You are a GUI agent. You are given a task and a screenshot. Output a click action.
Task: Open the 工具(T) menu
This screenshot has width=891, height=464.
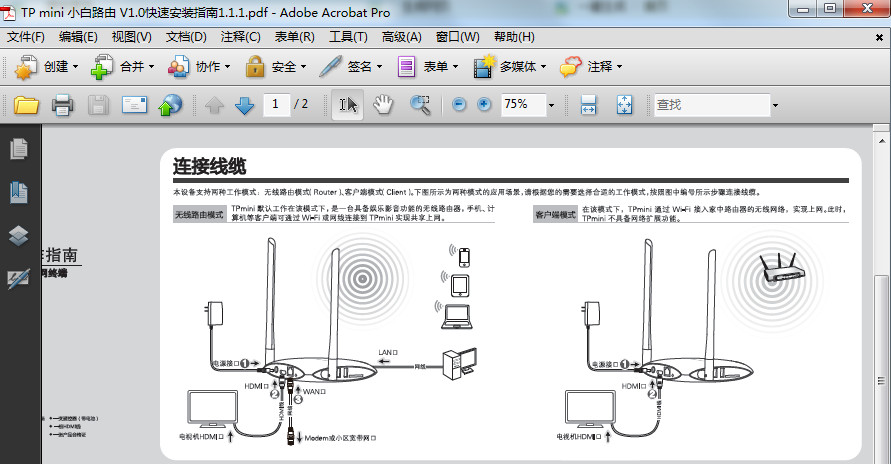[348, 37]
